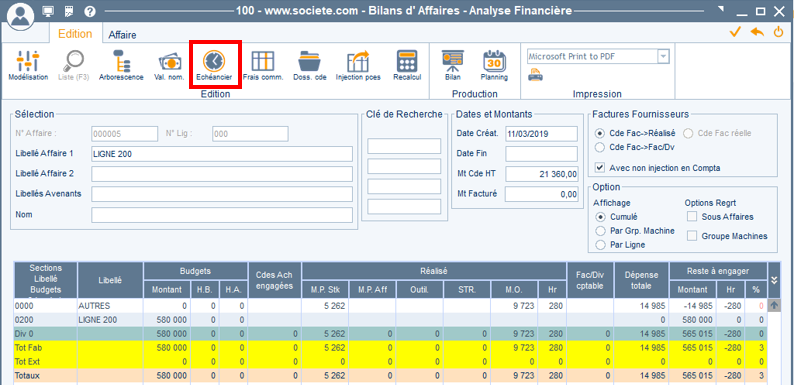
Task: Click the Fac/Div cptable column header
Action: tap(590, 280)
